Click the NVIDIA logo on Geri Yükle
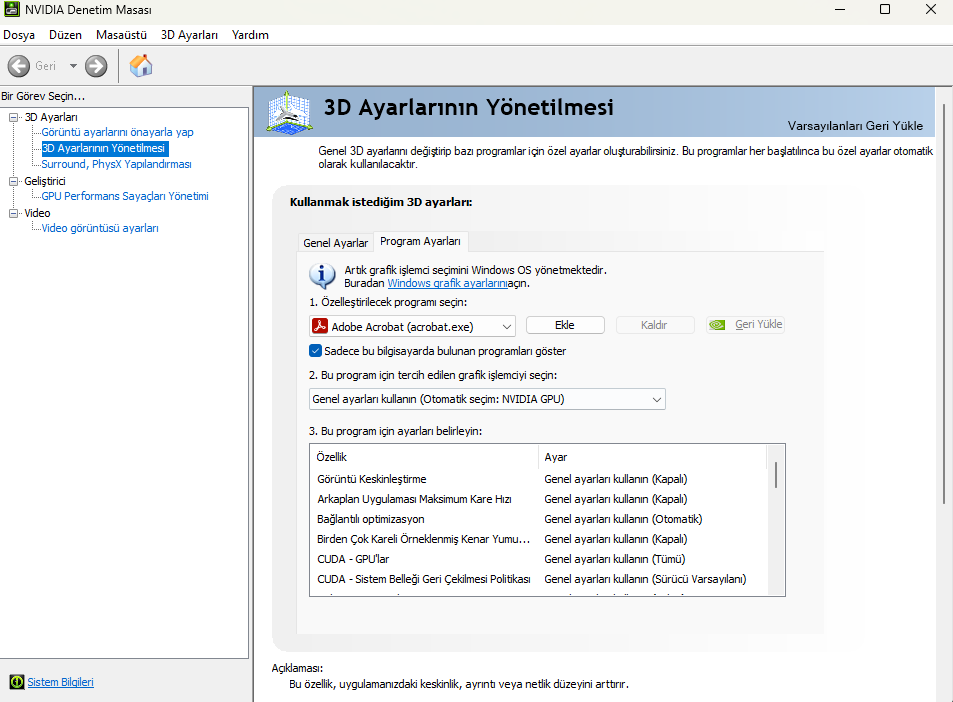The height and width of the screenshot is (702, 953). tap(717, 325)
